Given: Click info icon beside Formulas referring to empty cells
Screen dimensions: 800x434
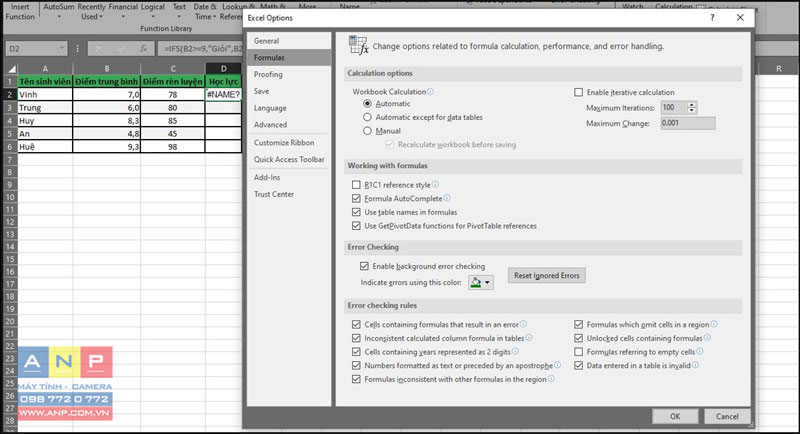Looking at the screenshot, I should pos(699,351).
